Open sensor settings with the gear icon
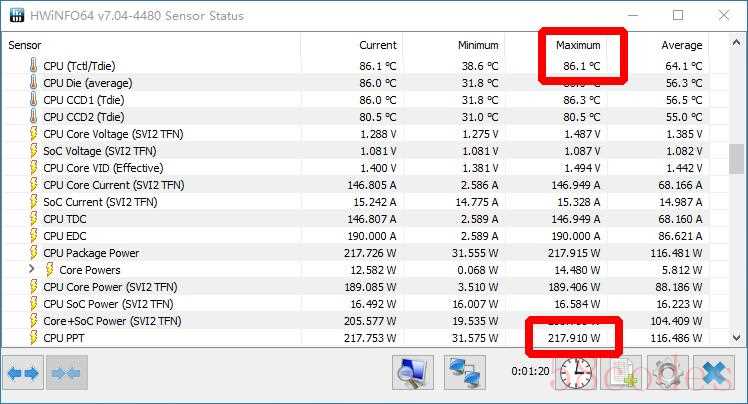The height and width of the screenshot is (404, 748). pyautogui.click(x=668, y=373)
